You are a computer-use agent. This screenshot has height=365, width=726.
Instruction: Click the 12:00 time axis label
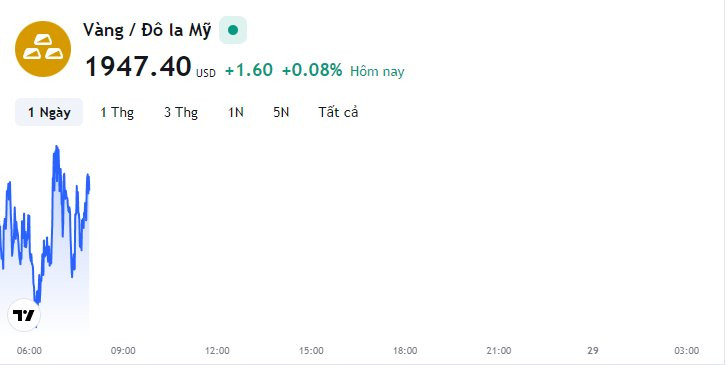[217, 351]
